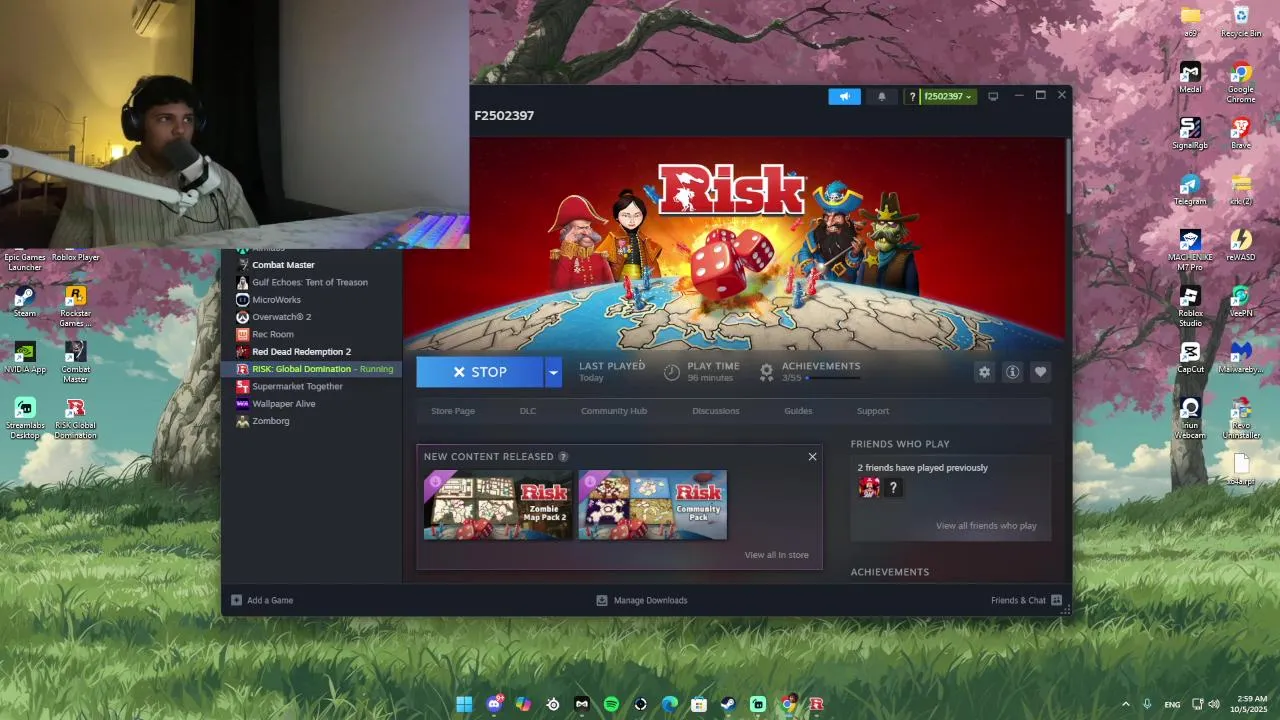Screen dimensions: 1280x720
Task: Click the Windows Start button
Action: point(465,704)
